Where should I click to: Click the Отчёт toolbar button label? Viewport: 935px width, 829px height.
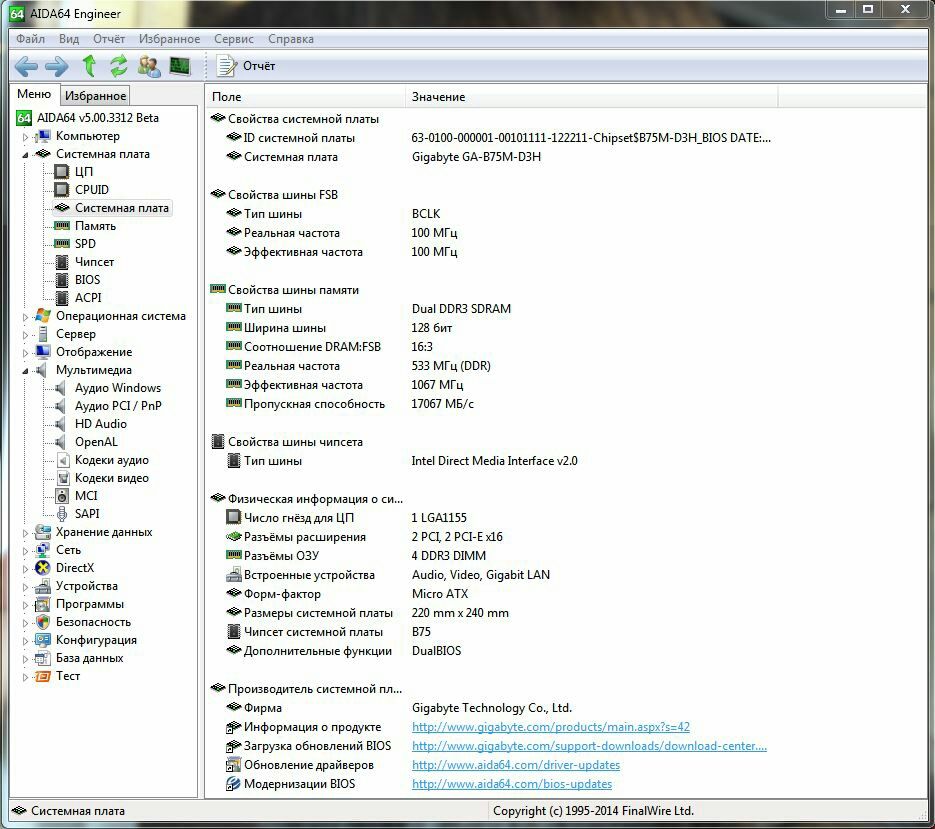pos(259,66)
